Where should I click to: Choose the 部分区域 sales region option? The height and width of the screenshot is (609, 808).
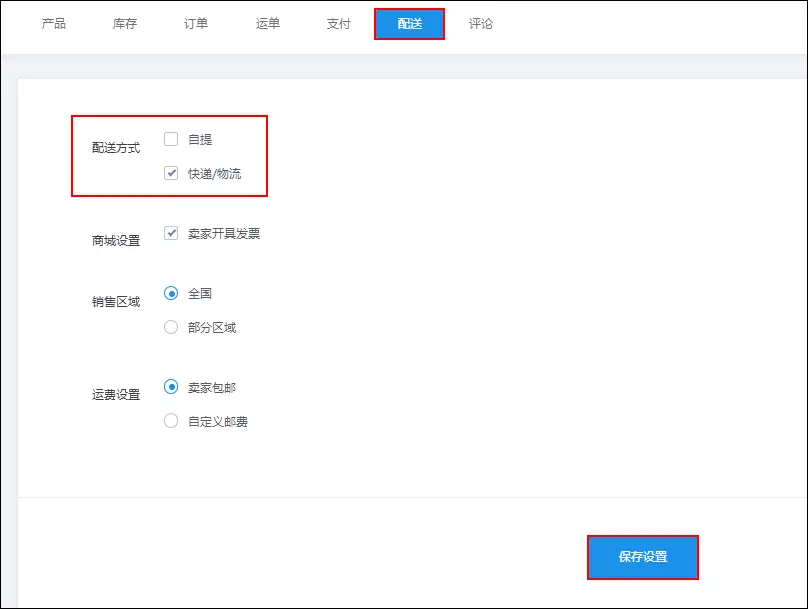click(171, 327)
